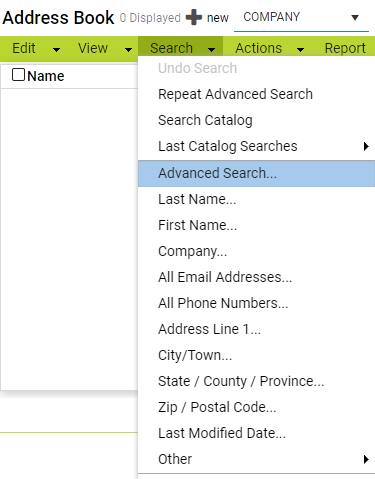This screenshot has height=479, width=375.
Task: Select Advanced Search... menu entry
Action: coord(256,173)
